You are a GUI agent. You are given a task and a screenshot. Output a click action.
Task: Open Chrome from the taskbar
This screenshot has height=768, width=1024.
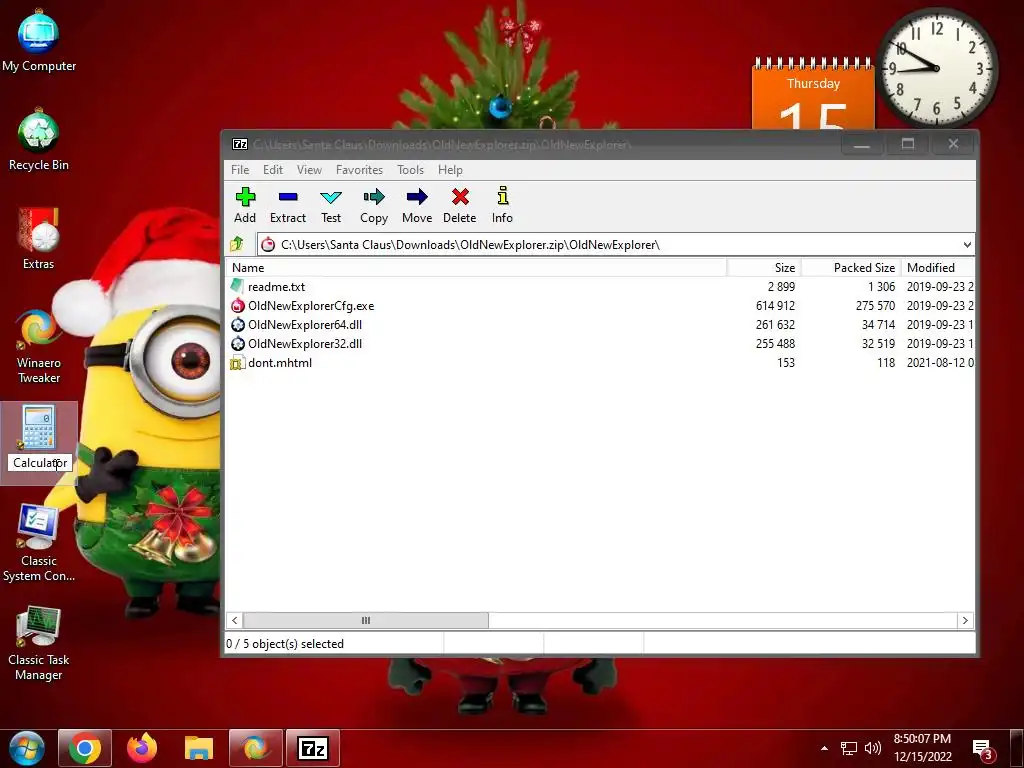[x=85, y=748]
